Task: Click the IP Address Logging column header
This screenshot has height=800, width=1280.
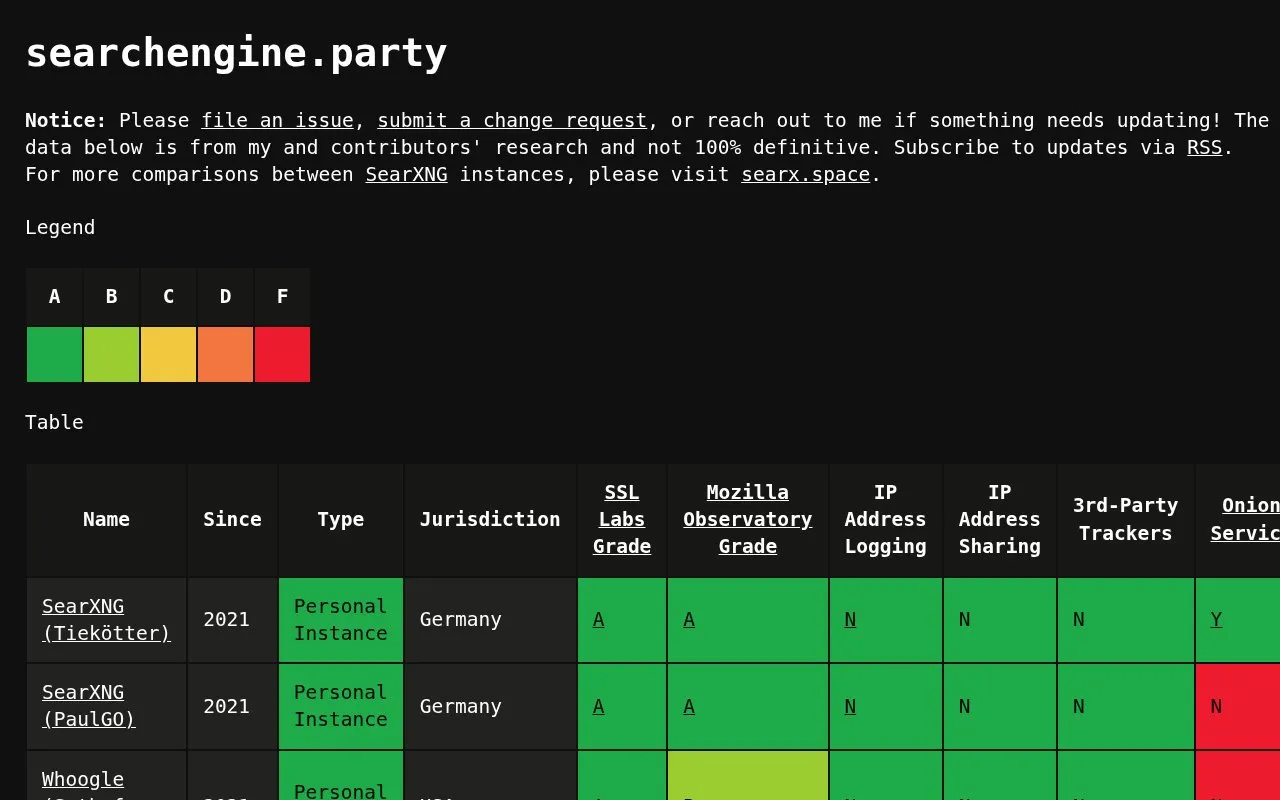Action: 886,519
